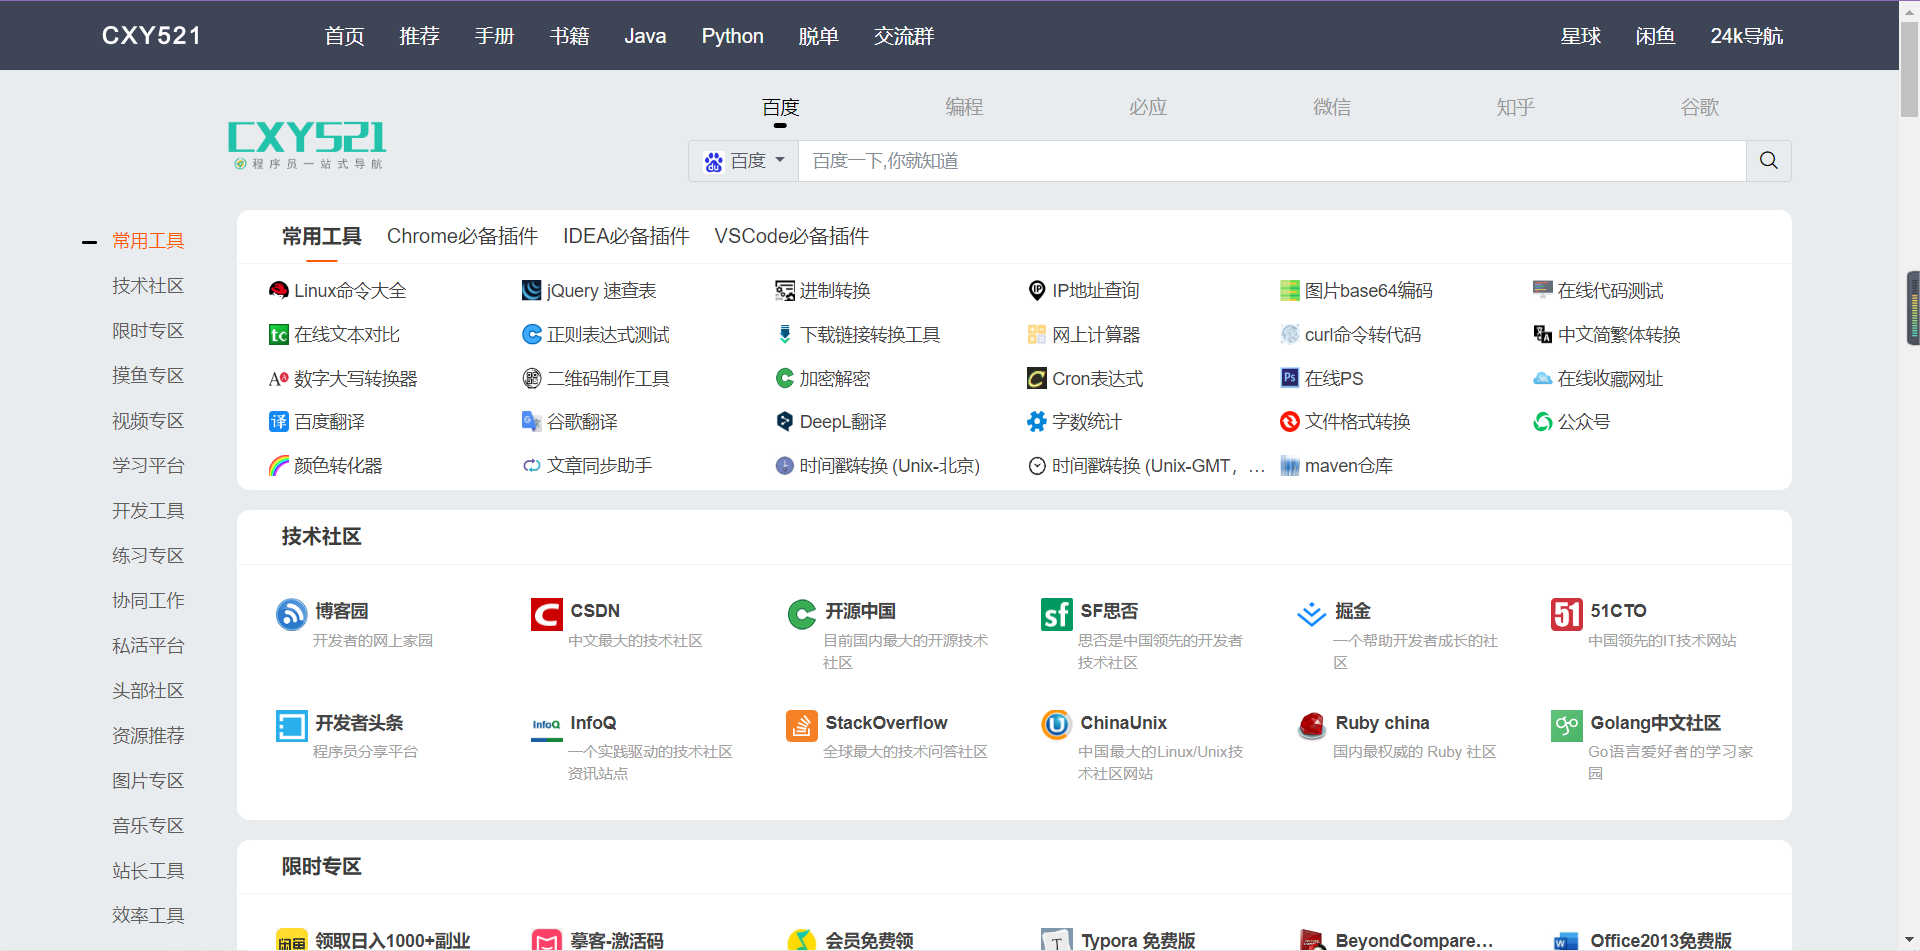Switch to the Chrome必备插件 tab
Screen dimensions: 1920x951
pos(462,236)
